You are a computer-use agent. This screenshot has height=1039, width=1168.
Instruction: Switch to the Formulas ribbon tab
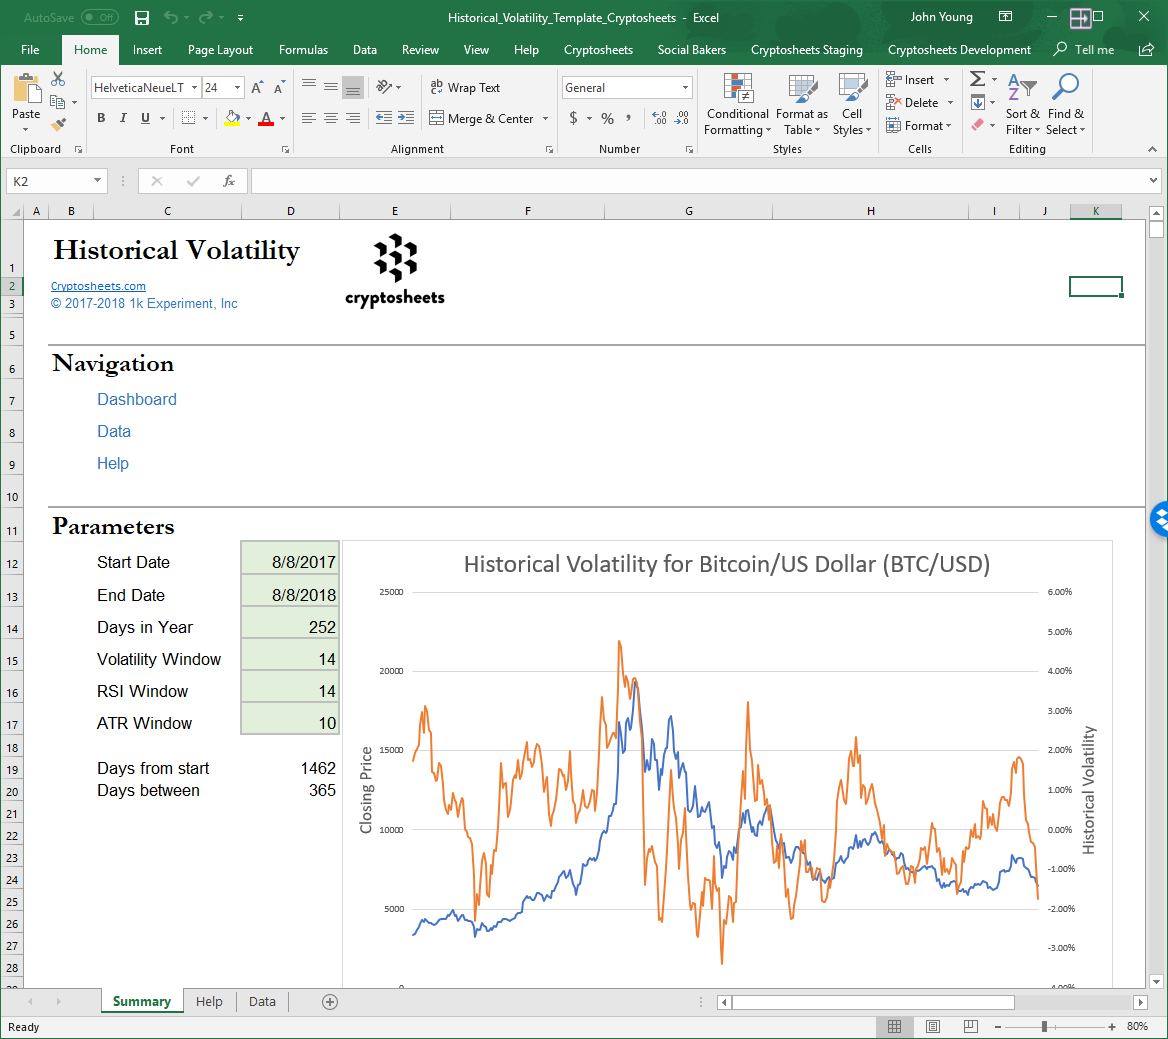click(303, 50)
